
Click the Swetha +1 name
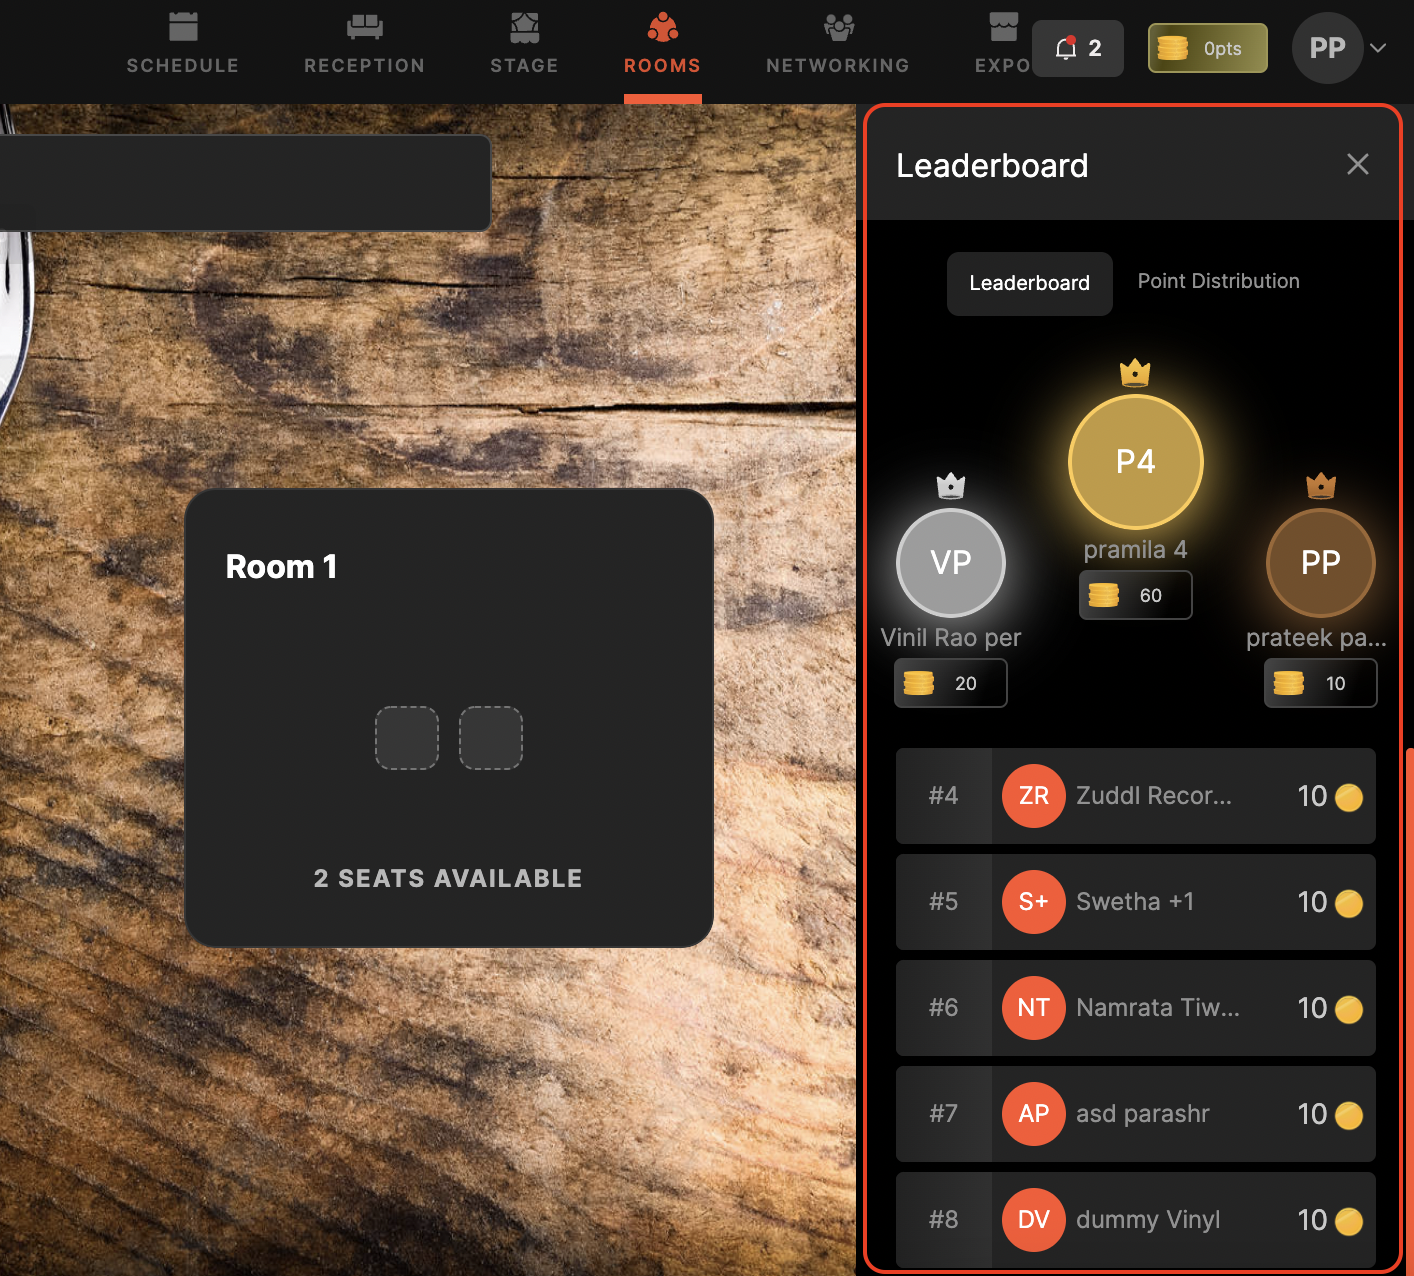point(1135,902)
